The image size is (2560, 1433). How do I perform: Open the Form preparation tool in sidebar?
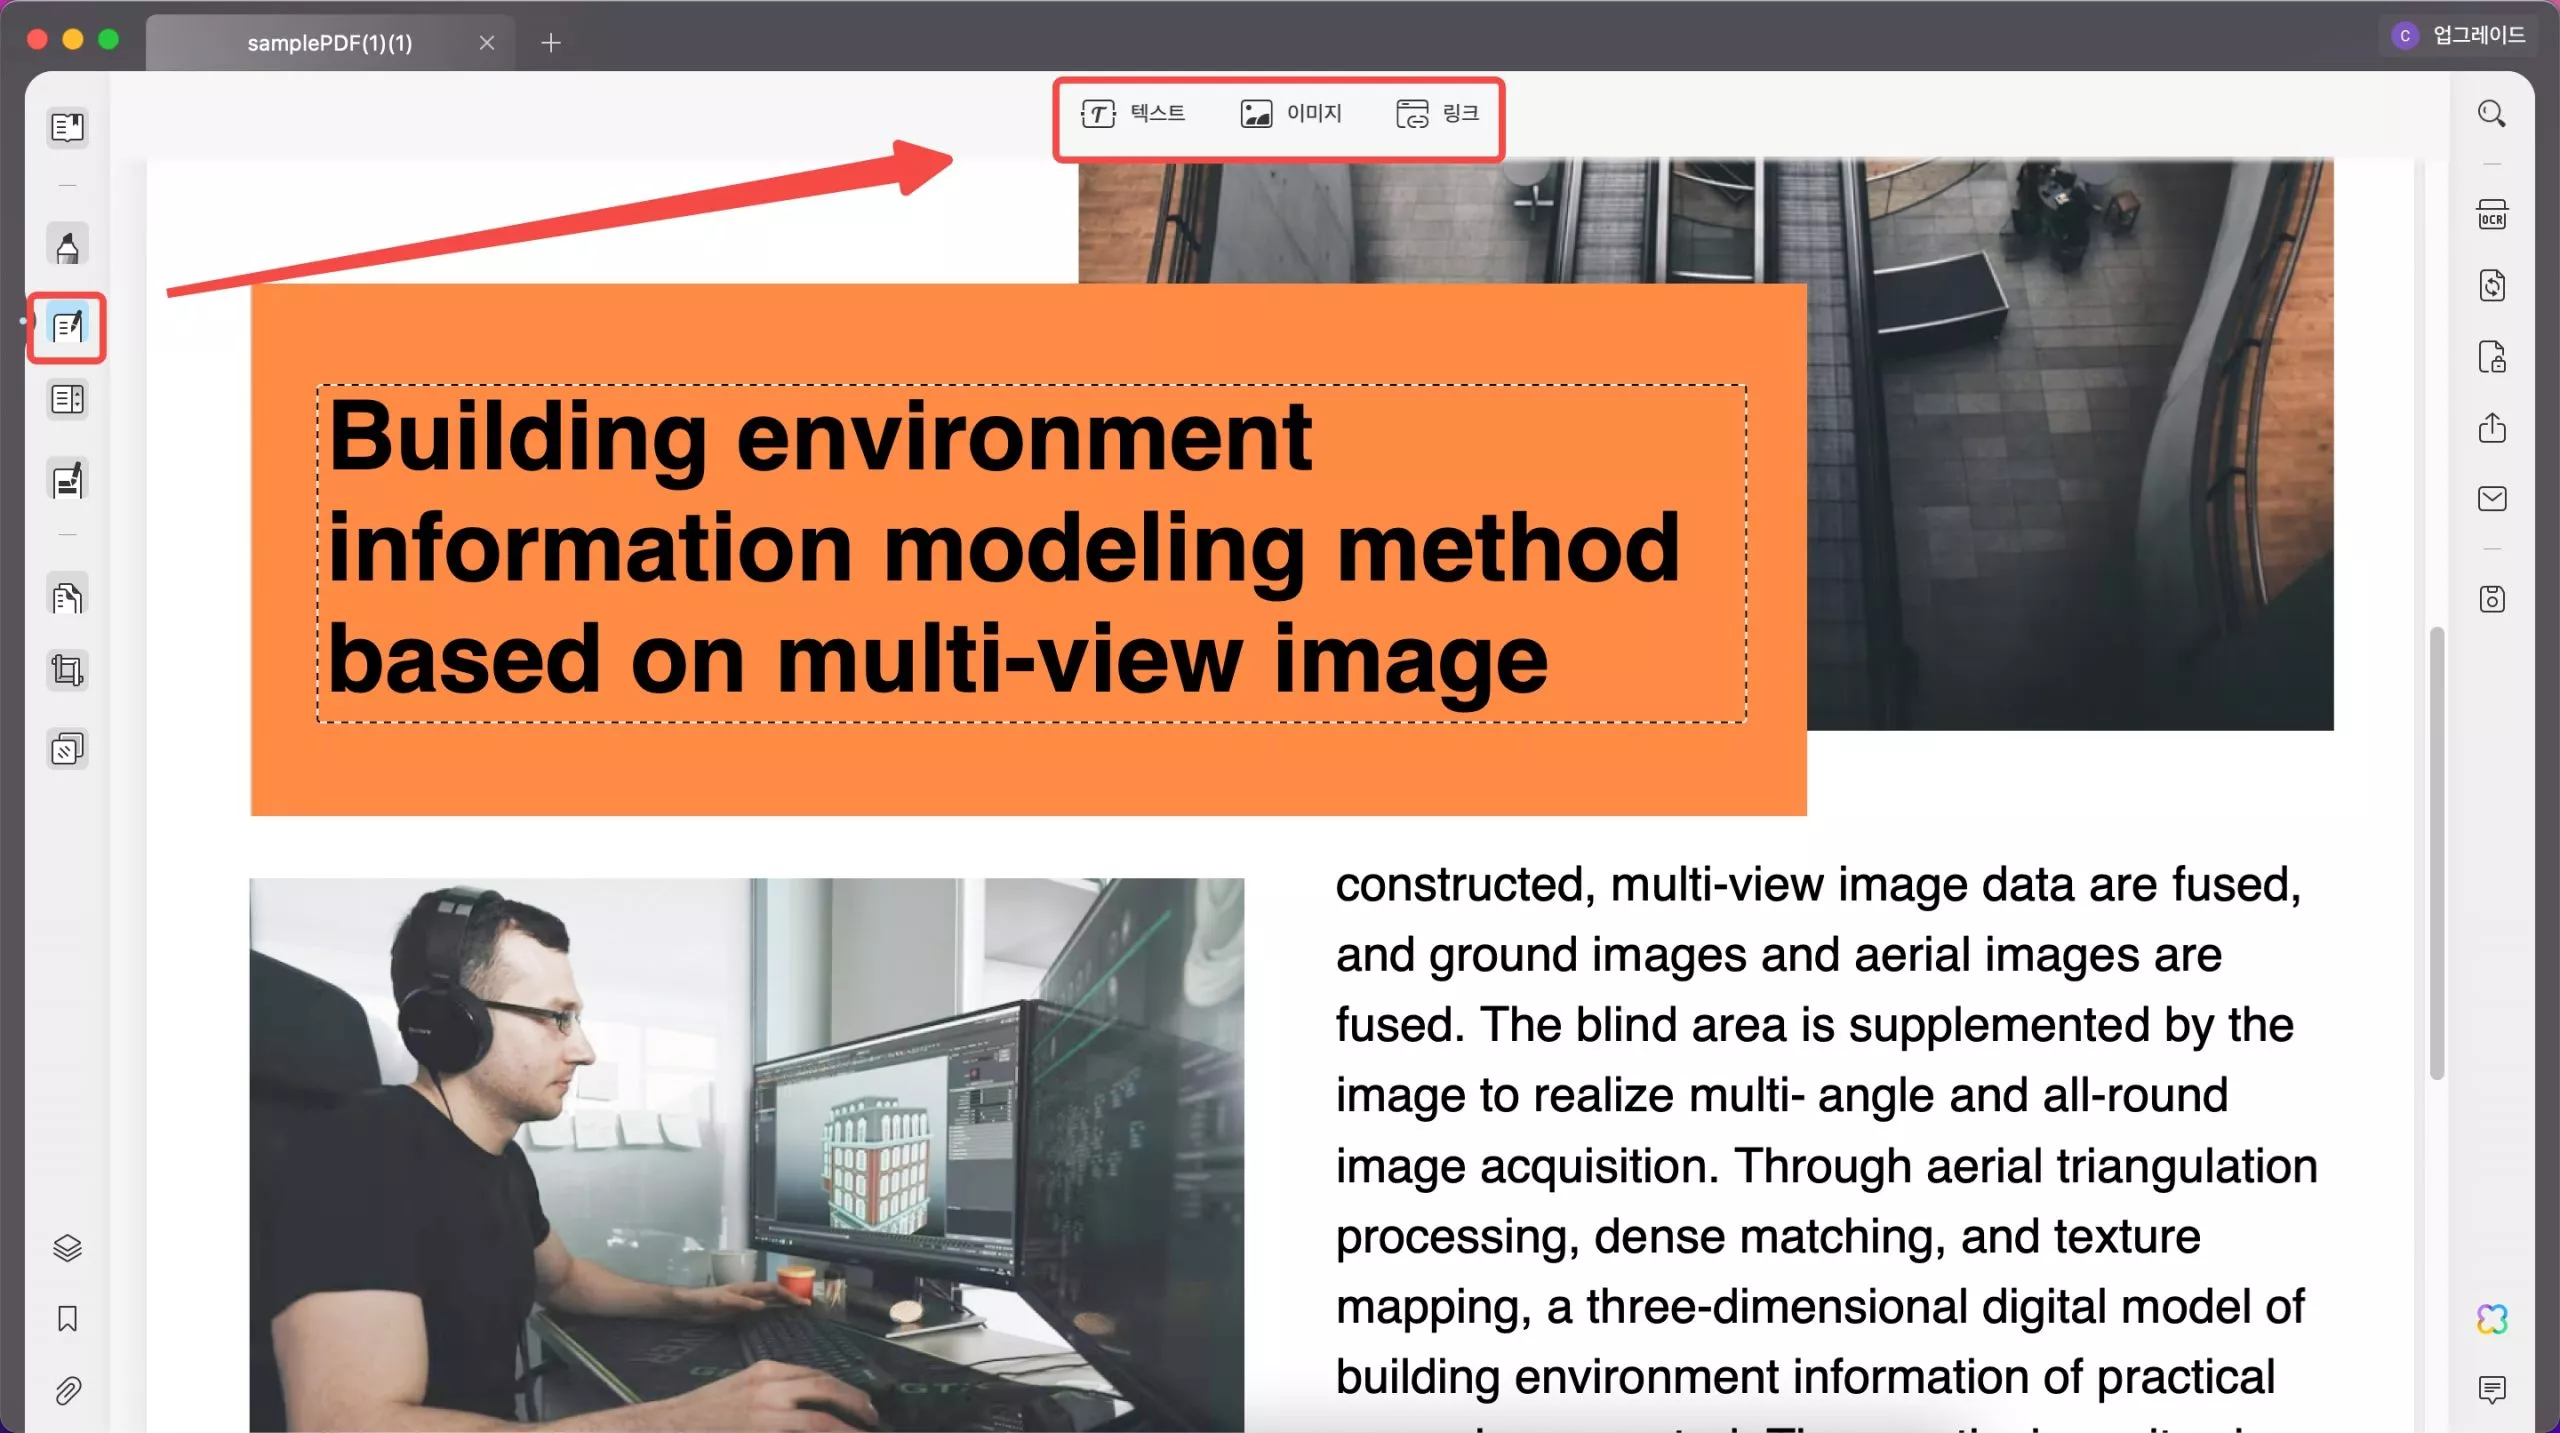pyautogui.click(x=67, y=400)
